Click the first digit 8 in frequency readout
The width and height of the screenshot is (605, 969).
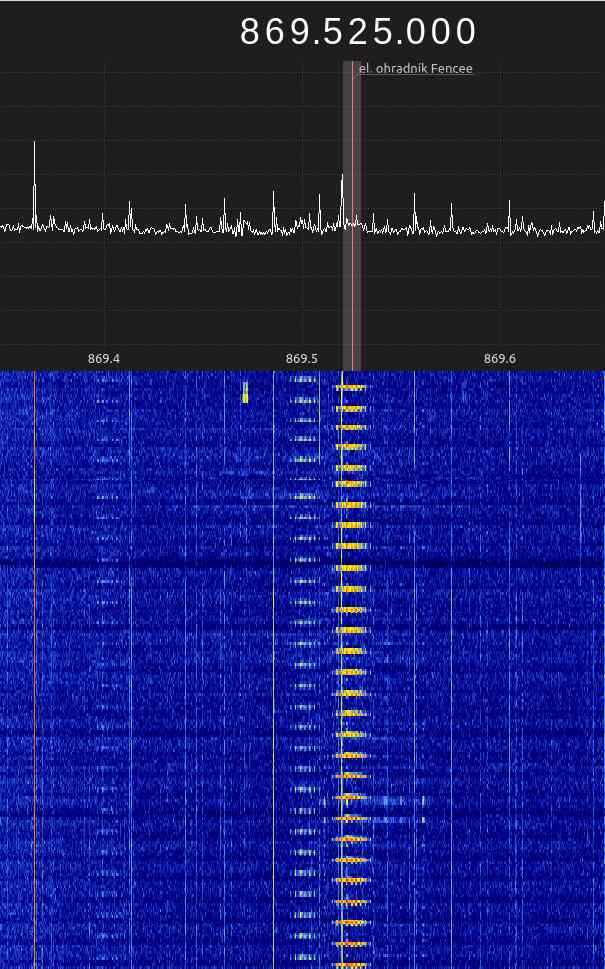coord(251,33)
